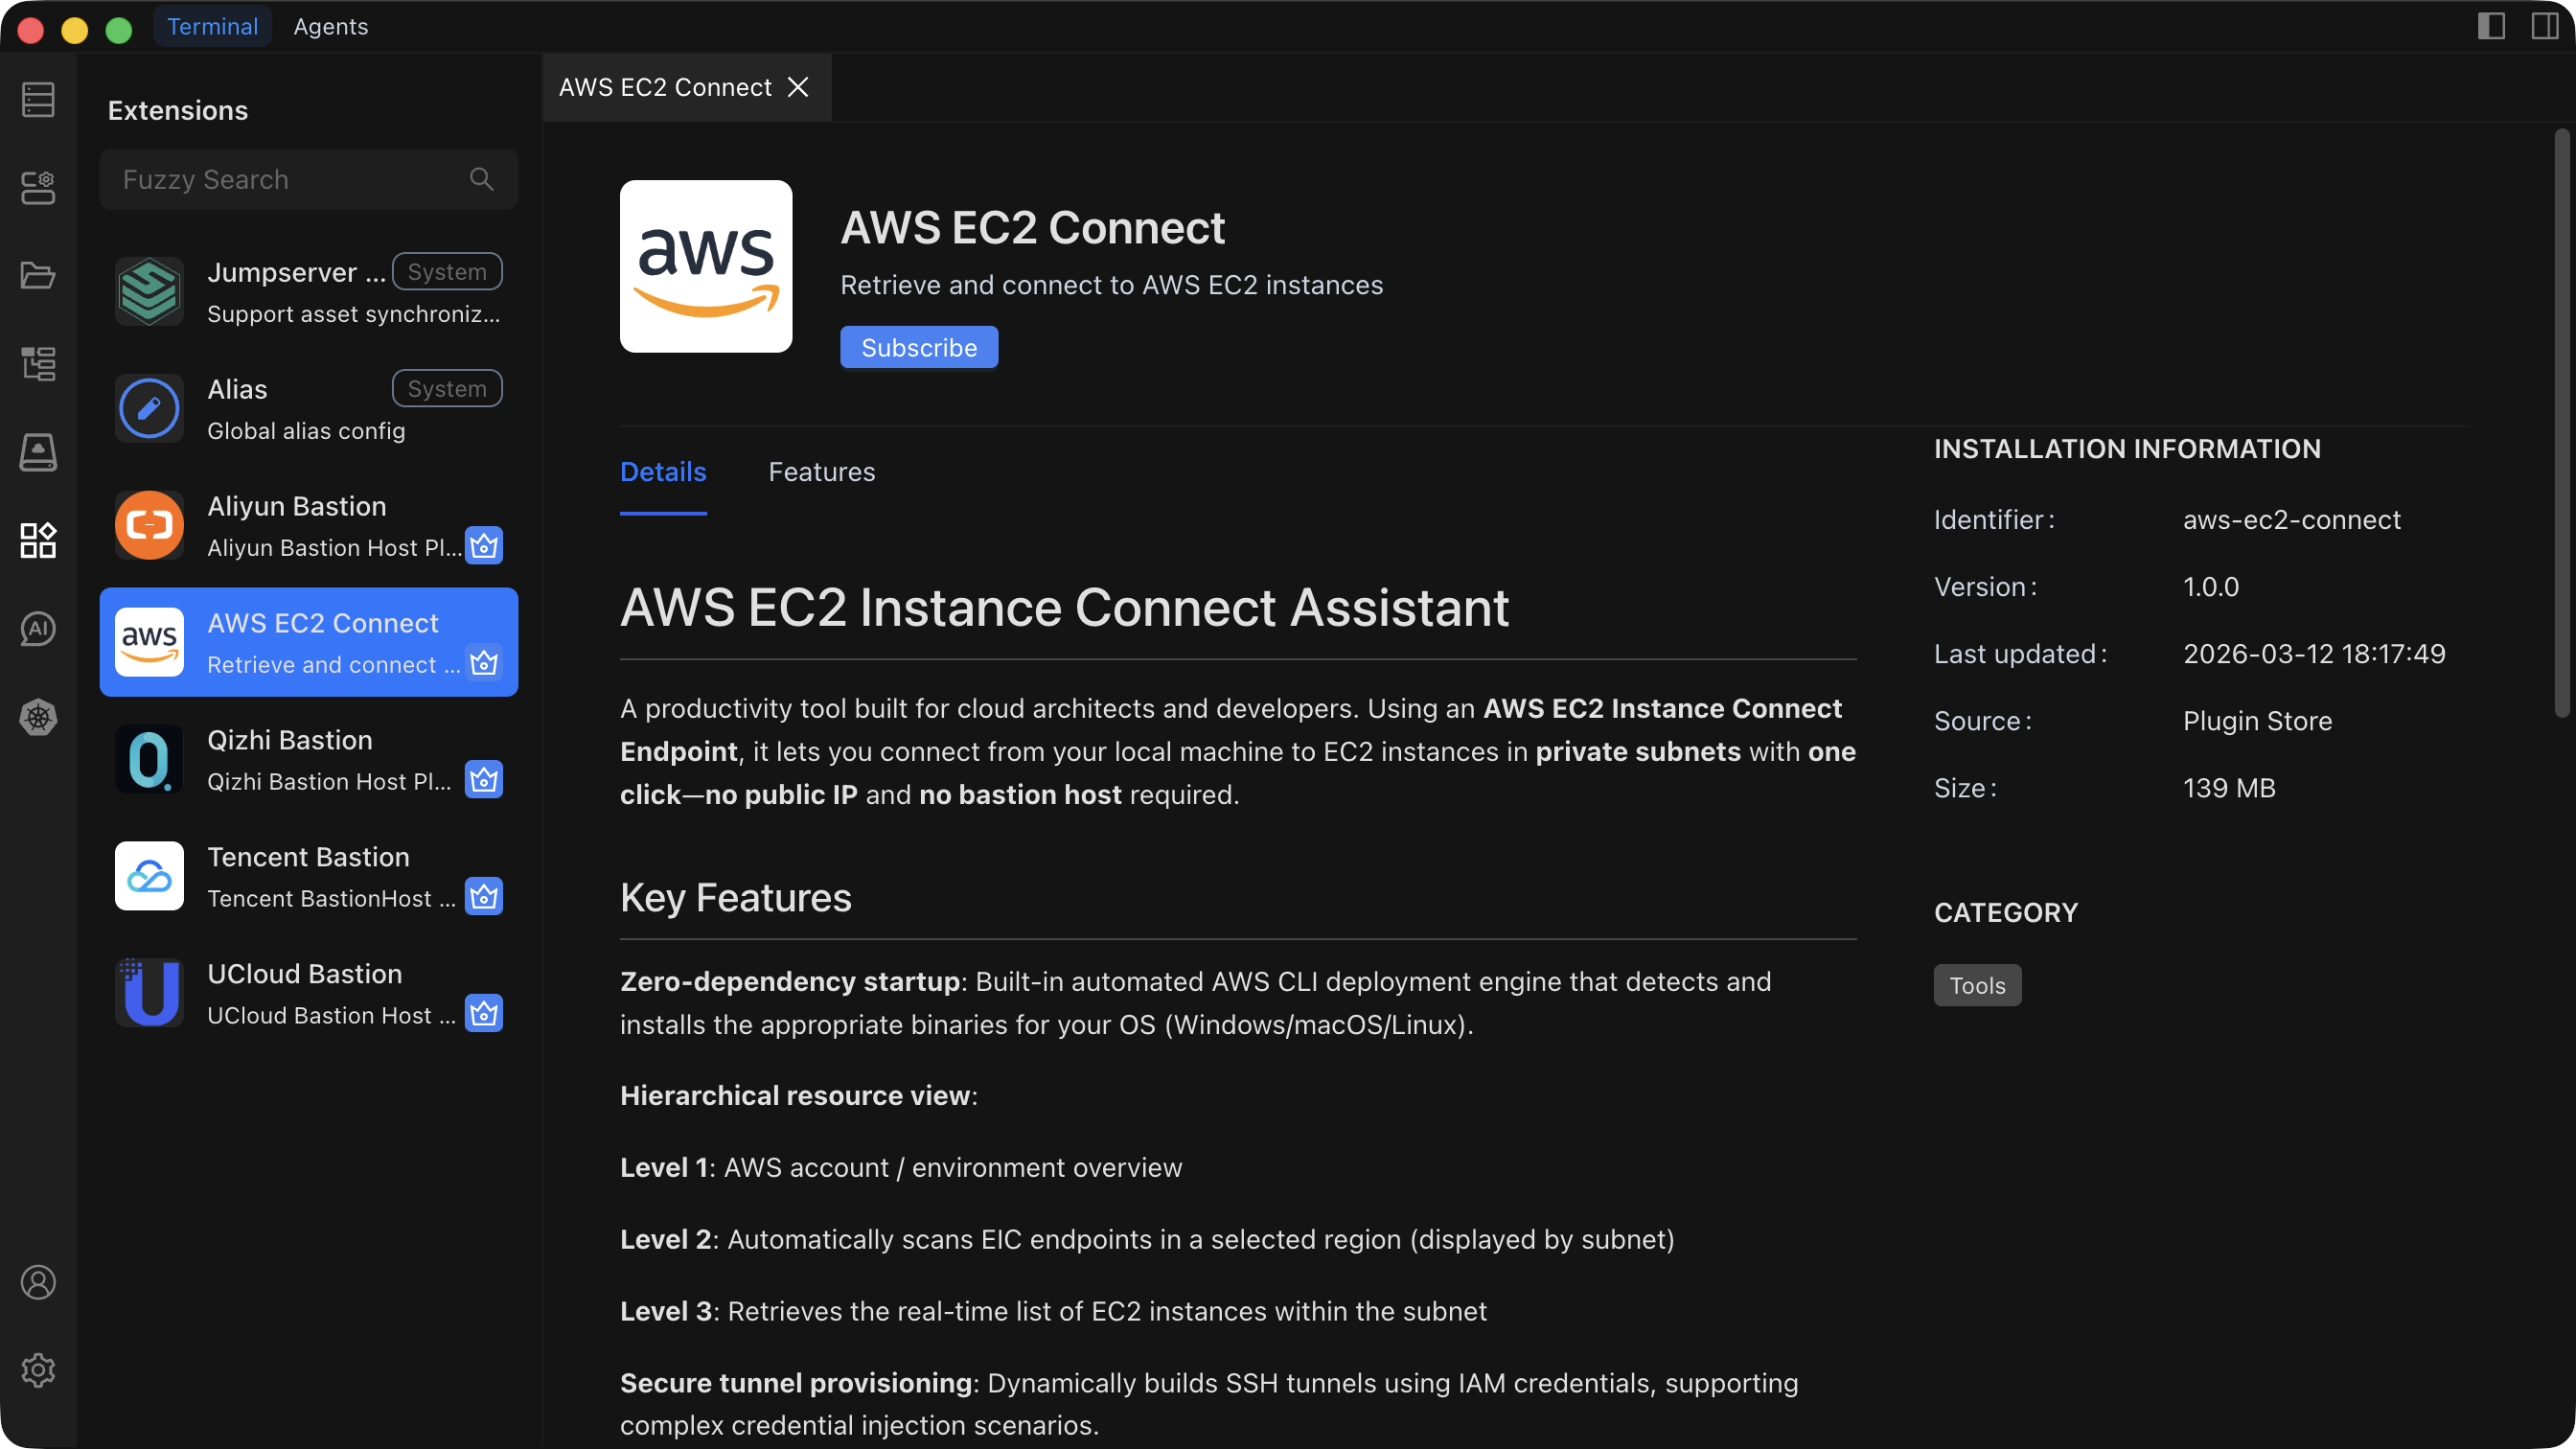
Task: Open the user account icon
Action: coord(38,1282)
